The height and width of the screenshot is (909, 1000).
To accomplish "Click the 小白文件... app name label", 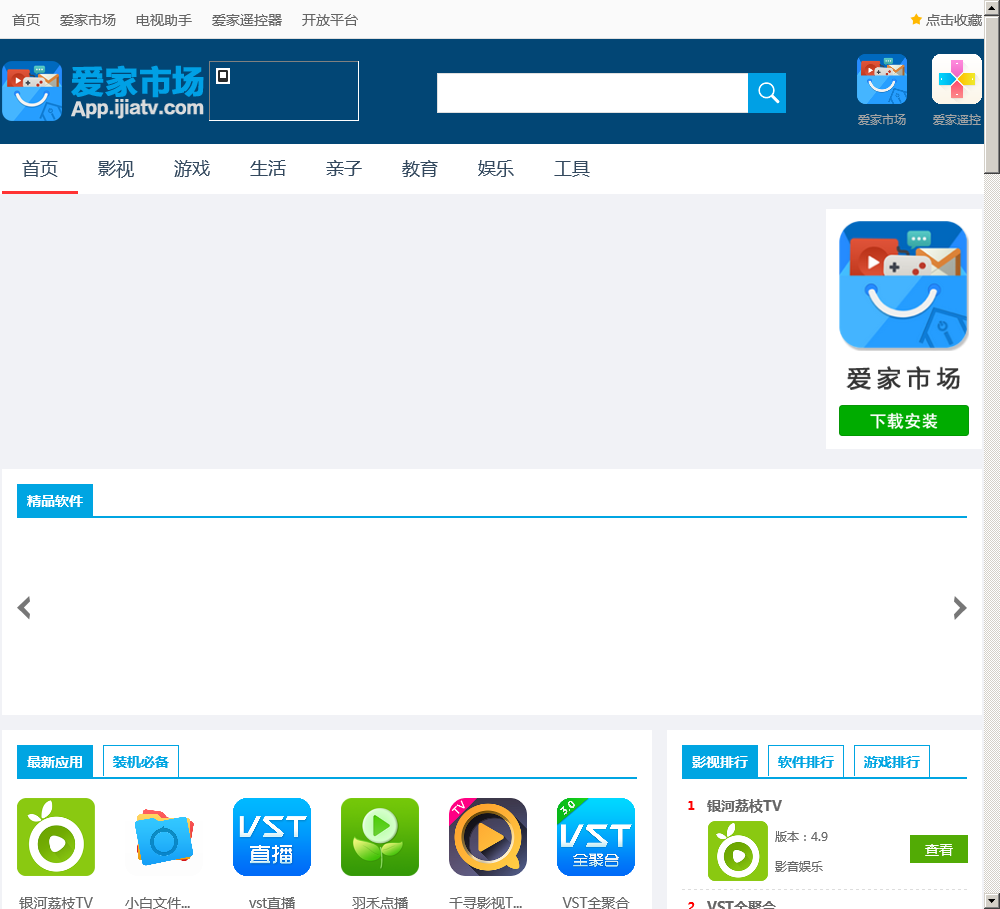I will click(x=158, y=902).
